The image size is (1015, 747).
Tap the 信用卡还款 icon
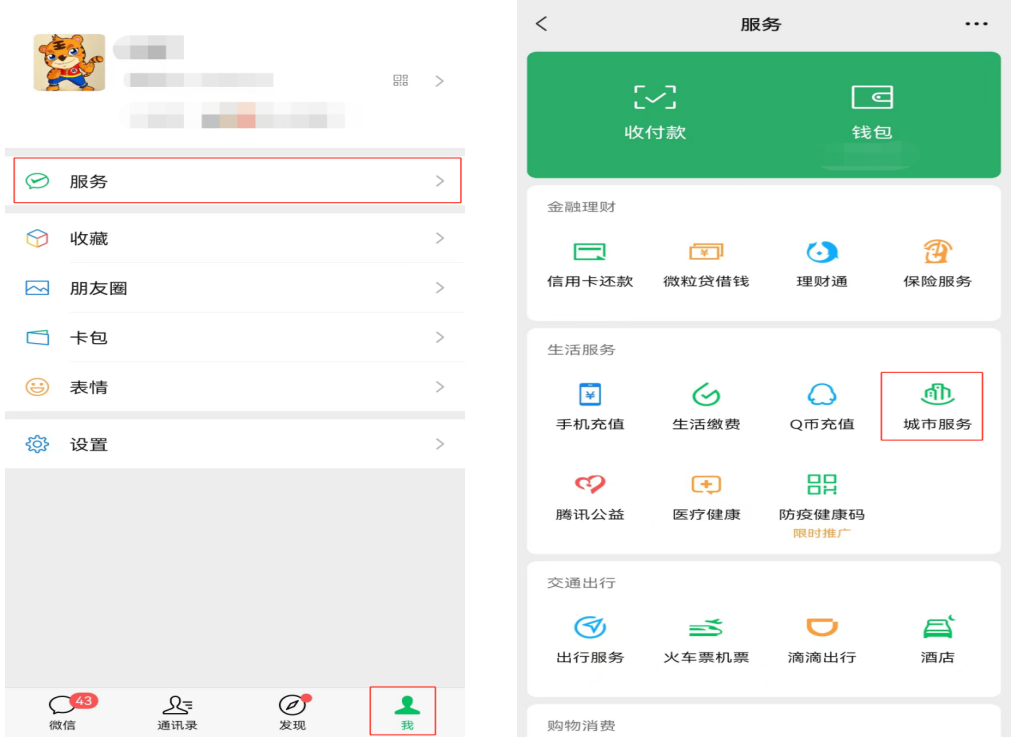tap(589, 251)
